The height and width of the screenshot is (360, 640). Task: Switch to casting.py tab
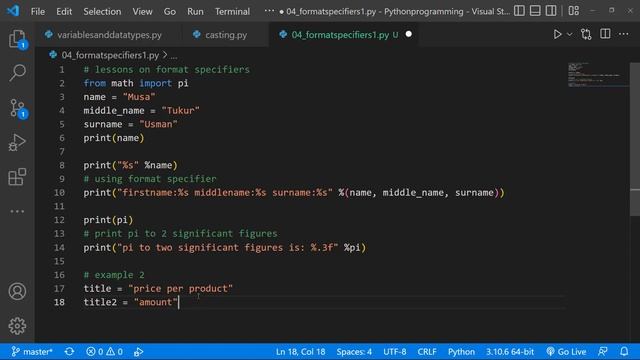(x=226, y=35)
